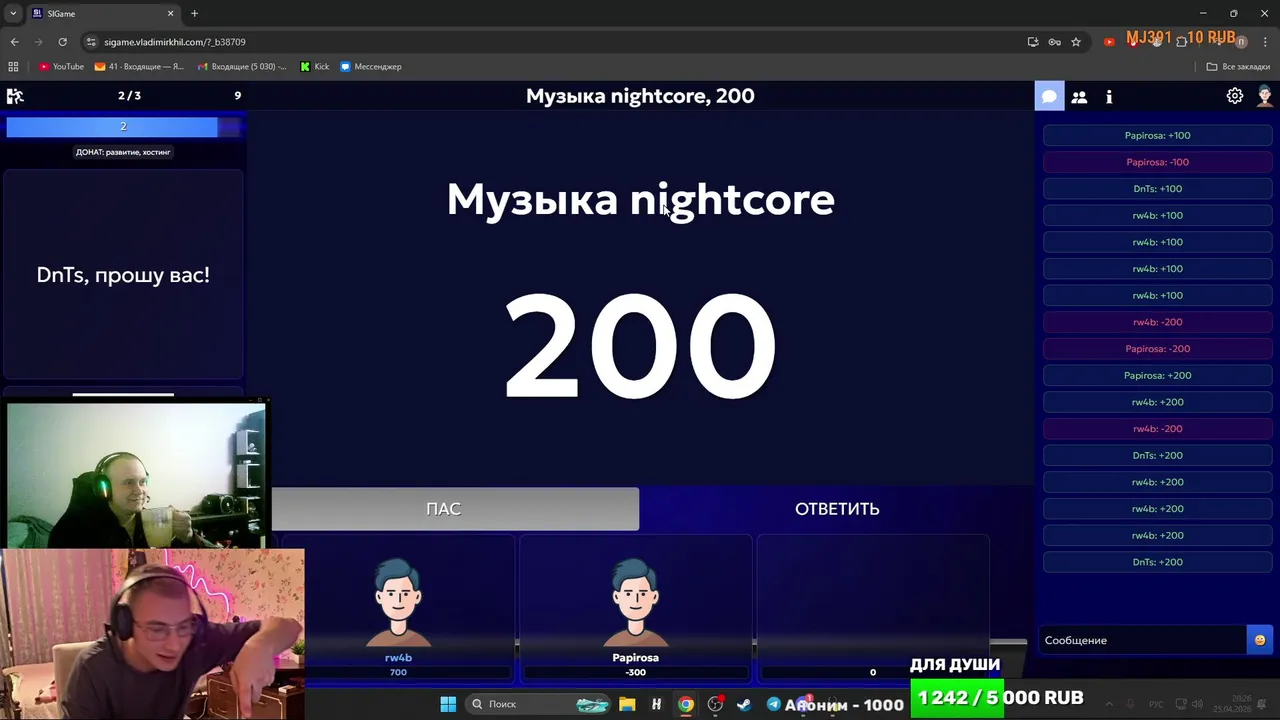
Task: Open the Kick bookmark
Action: [315, 67]
